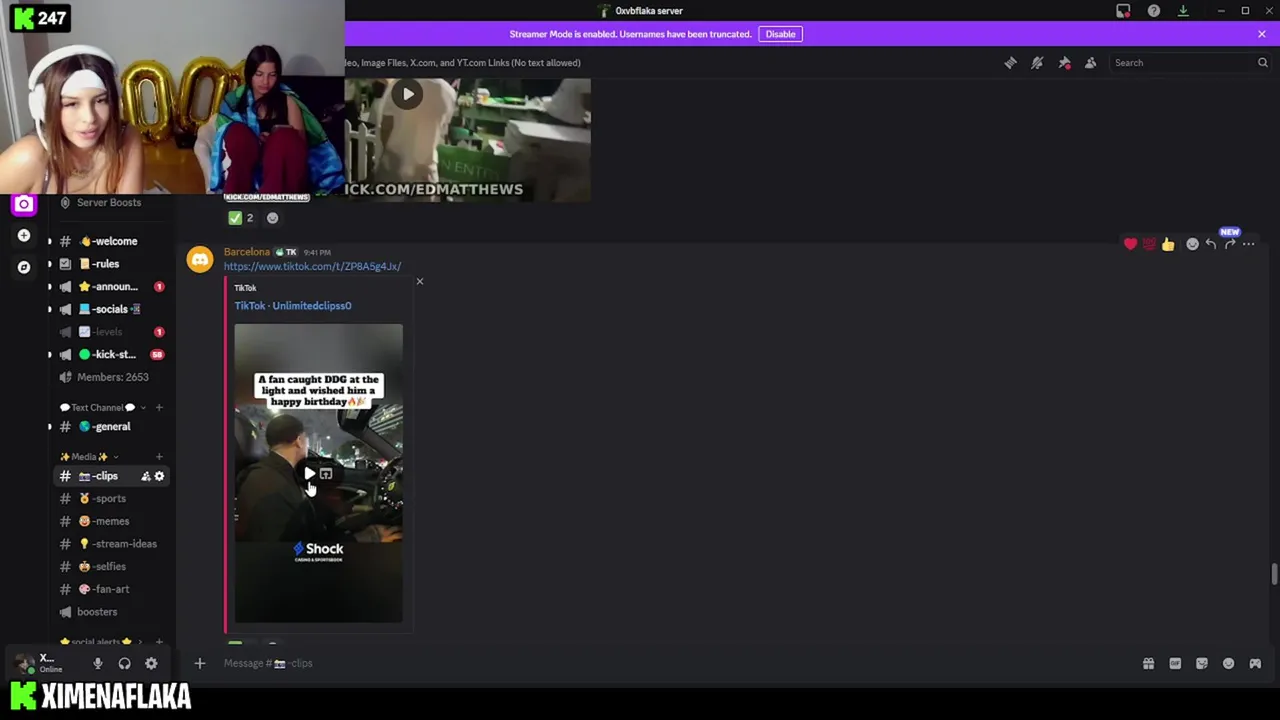Open the memes channel
Screen dimensions: 1280x720
tap(108, 522)
